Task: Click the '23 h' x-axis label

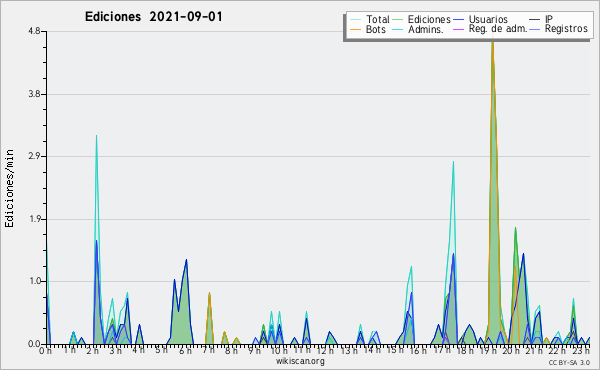Action: tap(580, 350)
